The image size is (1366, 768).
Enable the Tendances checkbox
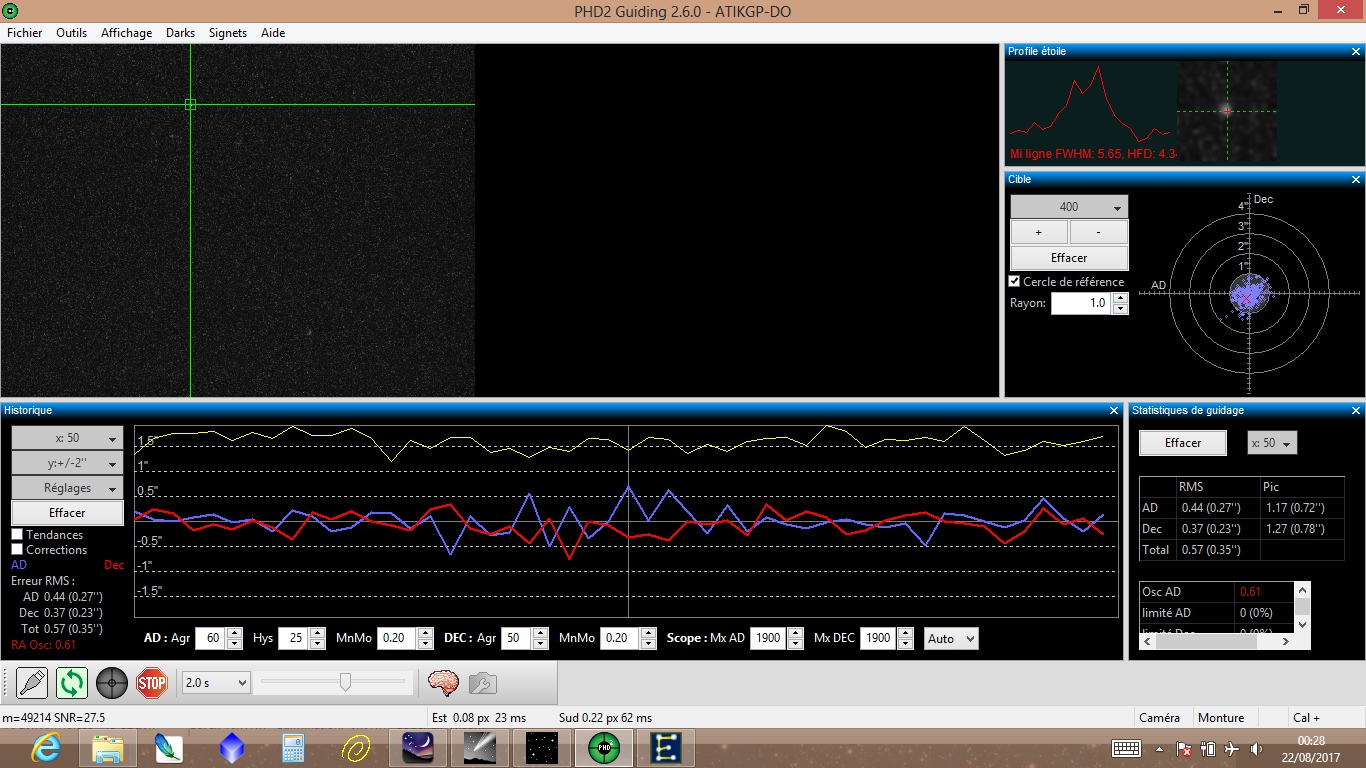point(17,535)
